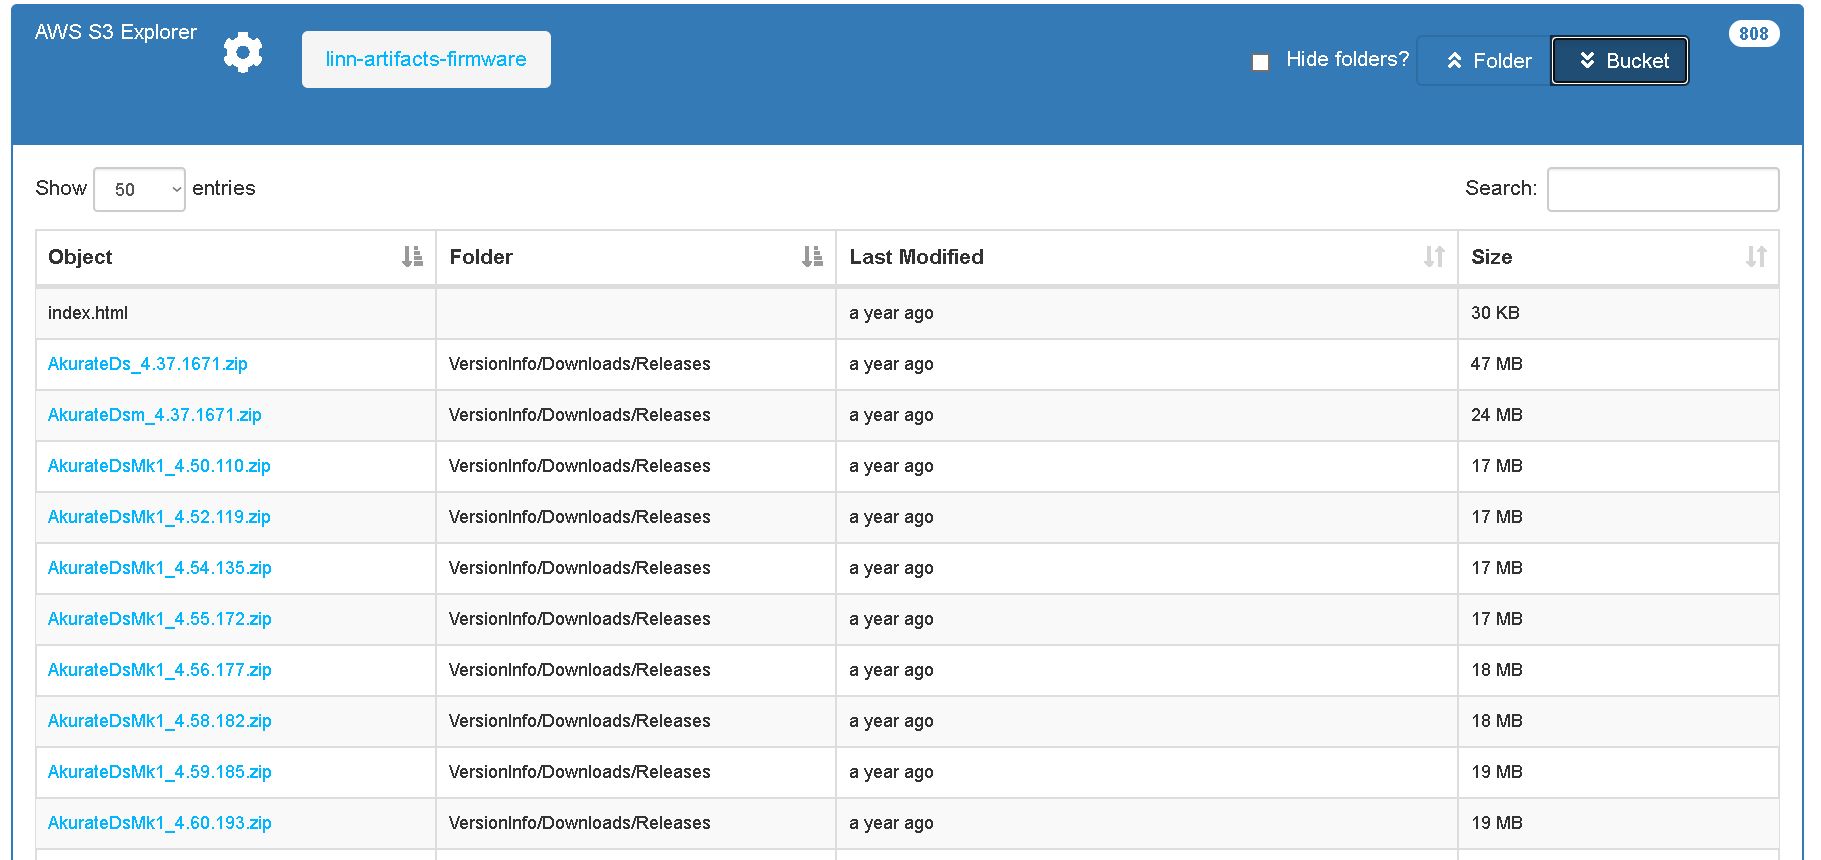Viewport: 1821px width, 860px height.
Task: Click the AWS S3 Explorer title
Action: pyautogui.click(x=116, y=32)
